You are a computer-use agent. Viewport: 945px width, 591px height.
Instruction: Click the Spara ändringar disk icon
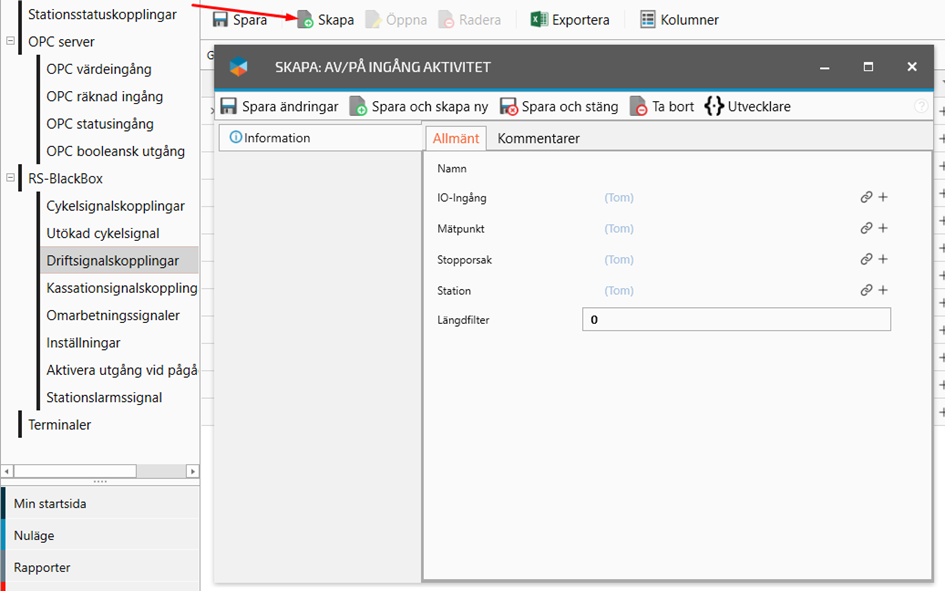click(229, 106)
